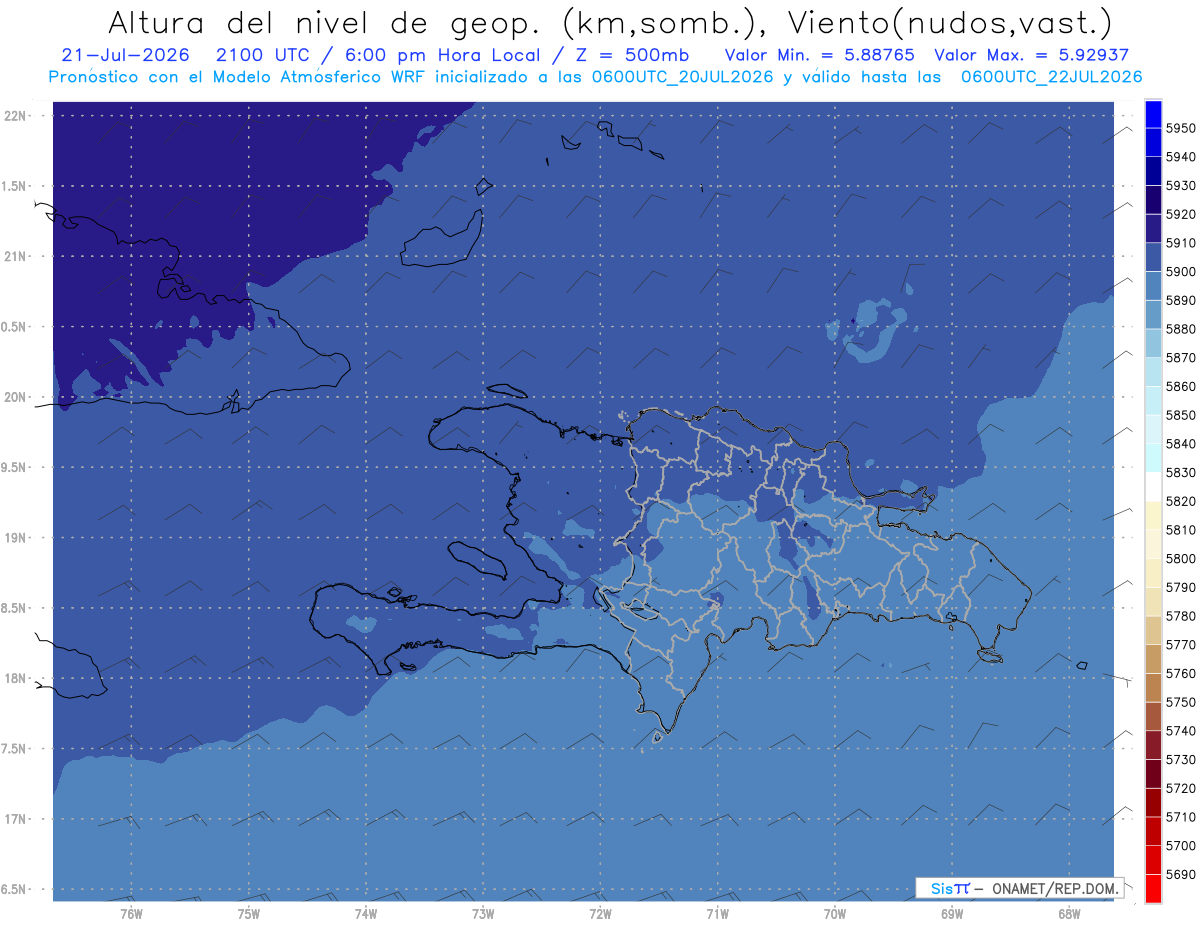
Task: Click the 'Valor Min. = 5.88765' value
Action: (x=820, y=55)
